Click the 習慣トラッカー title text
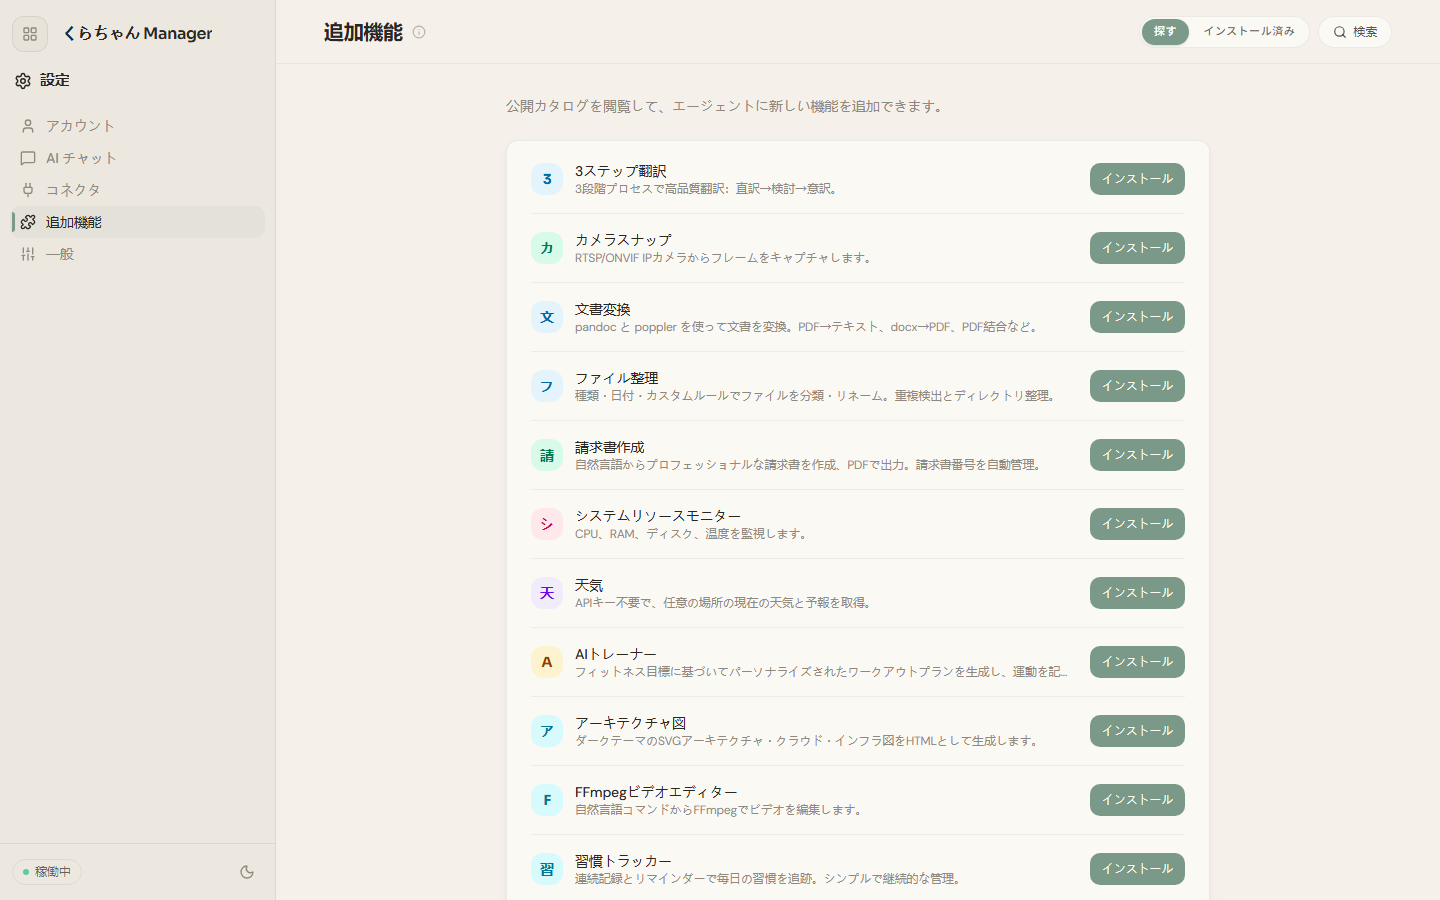Viewport: 1440px width, 900px height. [x=623, y=861]
